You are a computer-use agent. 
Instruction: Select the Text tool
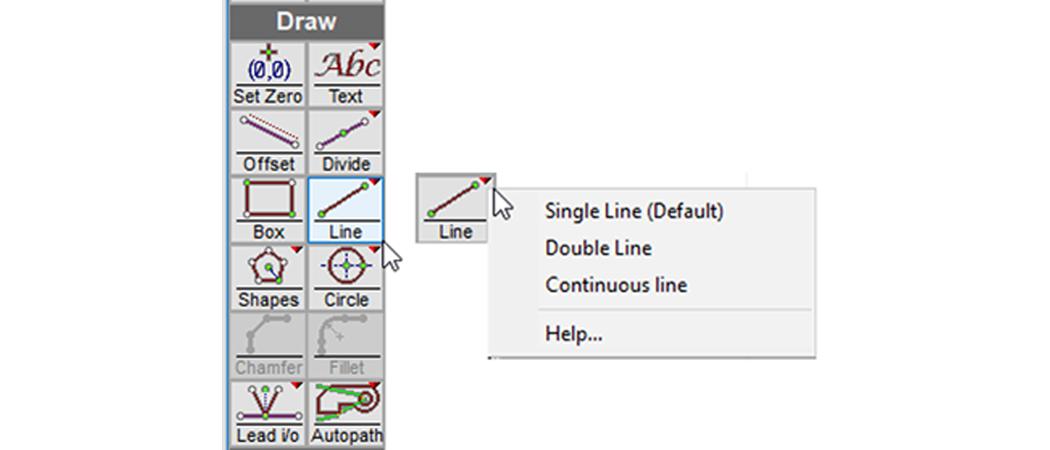click(x=346, y=74)
